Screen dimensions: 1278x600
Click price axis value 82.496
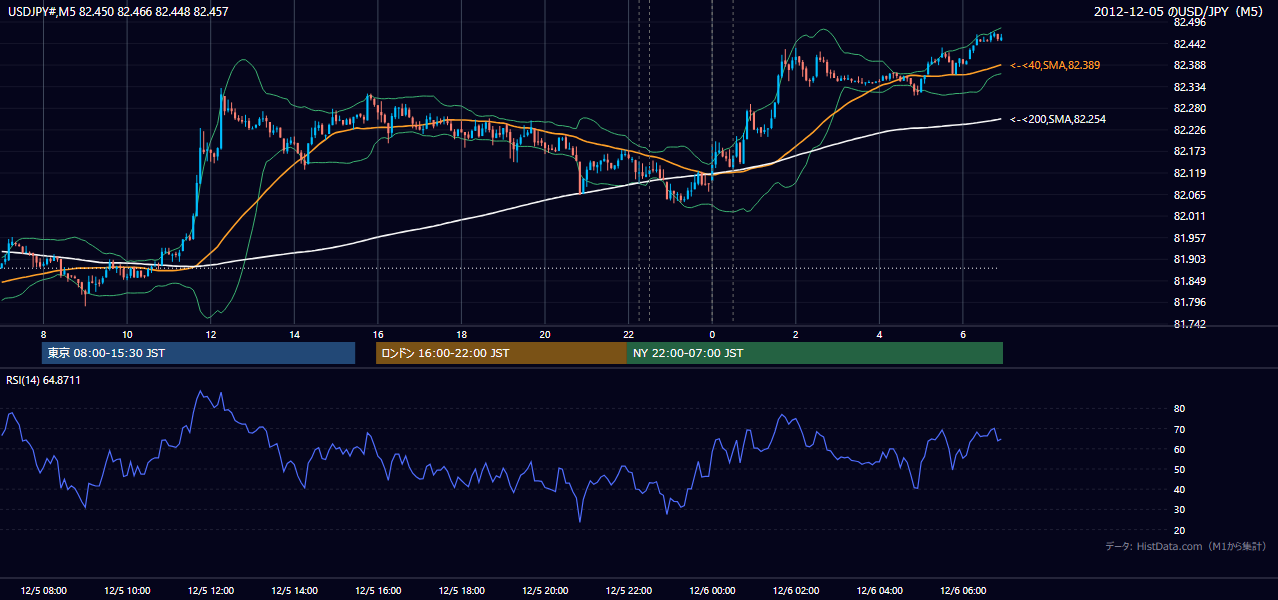coord(1190,22)
